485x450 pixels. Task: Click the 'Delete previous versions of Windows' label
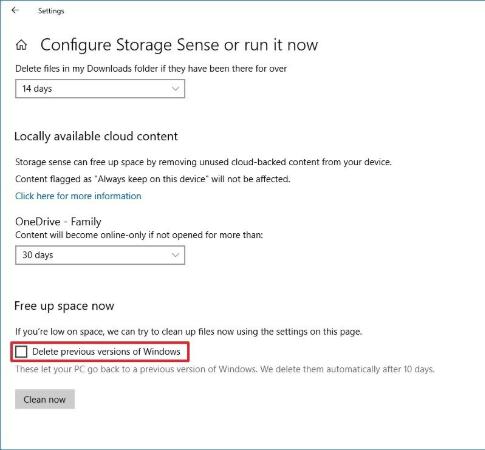pos(106,352)
